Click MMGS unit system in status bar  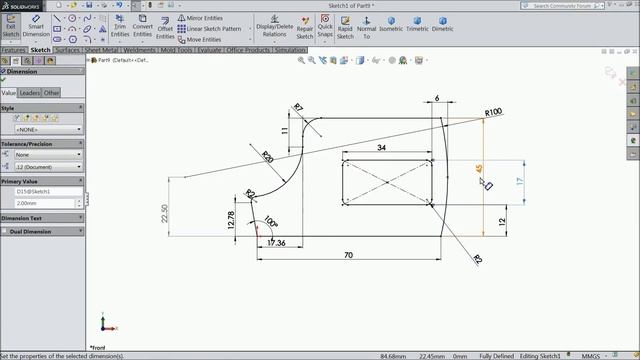coord(591,356)
